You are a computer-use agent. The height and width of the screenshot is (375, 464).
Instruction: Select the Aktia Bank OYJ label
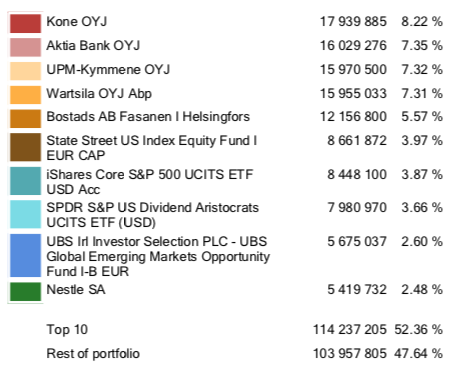pos(93,46)
